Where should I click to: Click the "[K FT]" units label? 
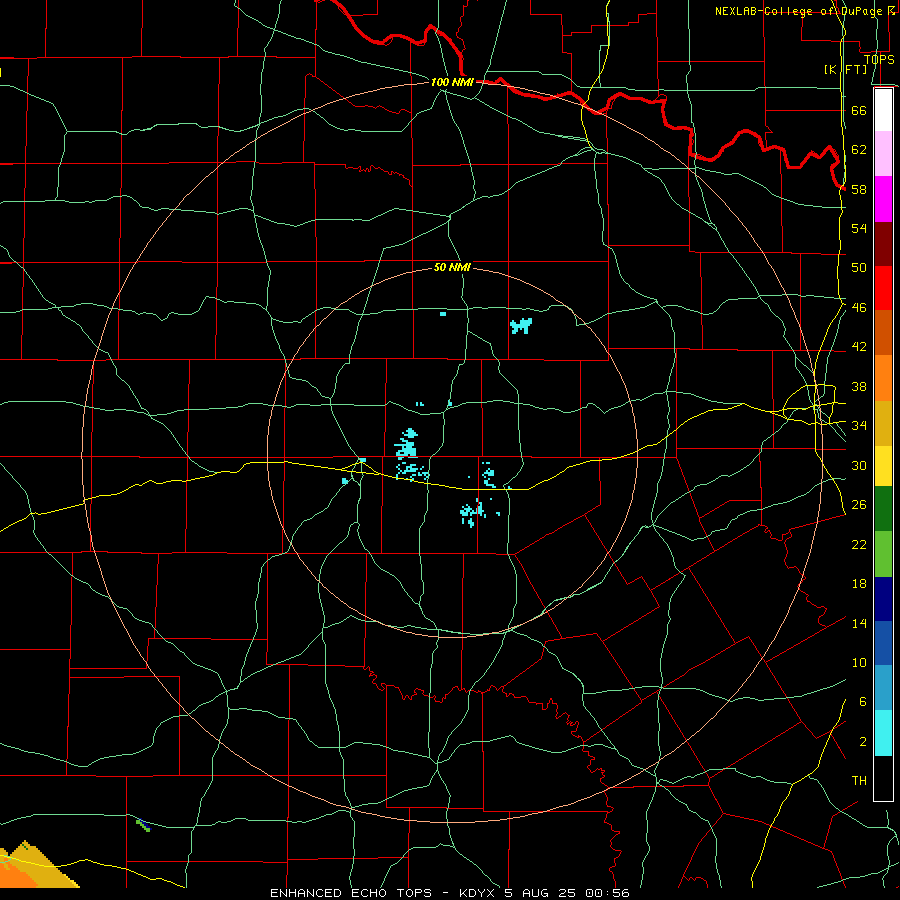[x=845, y=69]
